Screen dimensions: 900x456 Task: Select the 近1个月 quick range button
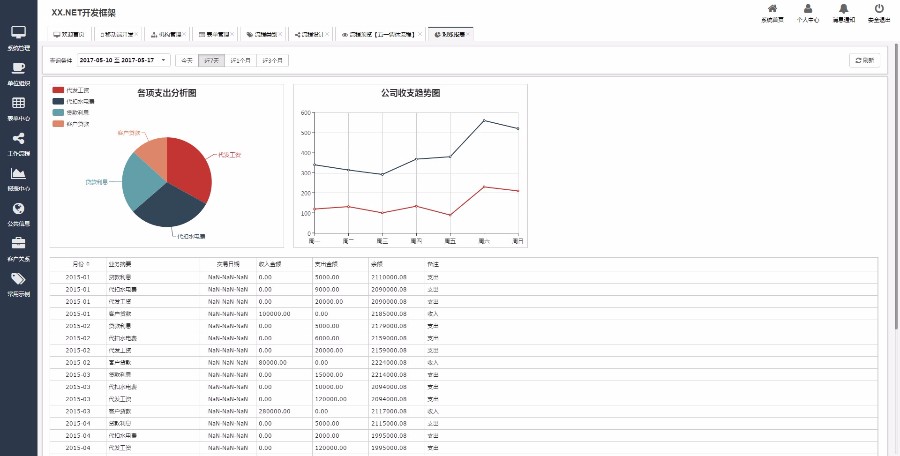240,60
